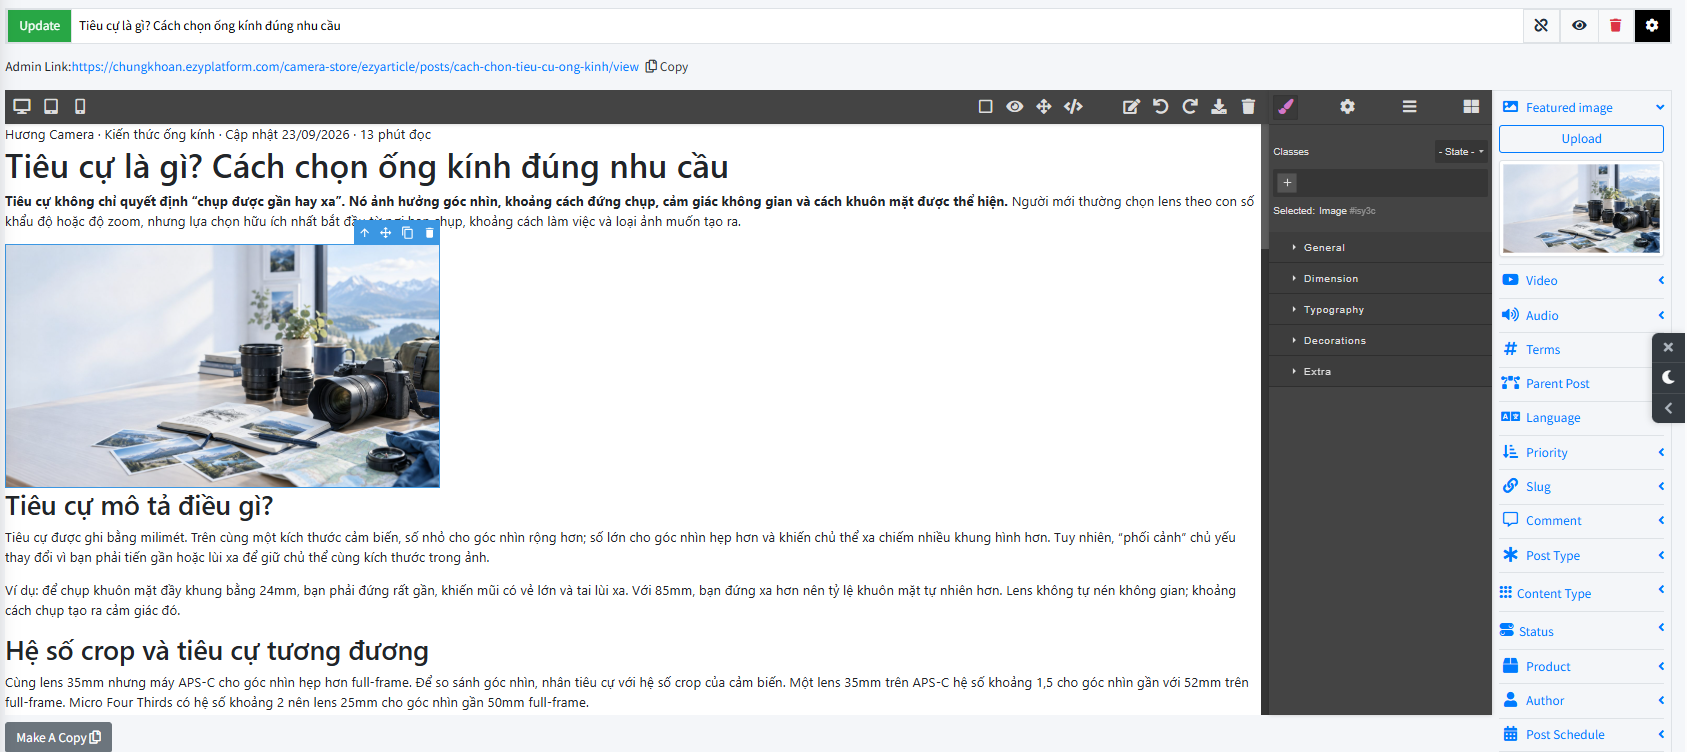Image resolution: width=1687 pixels, height=752 pixels.
Task: Open the Layers manager tab
Action: click(x=1409, y=106)
